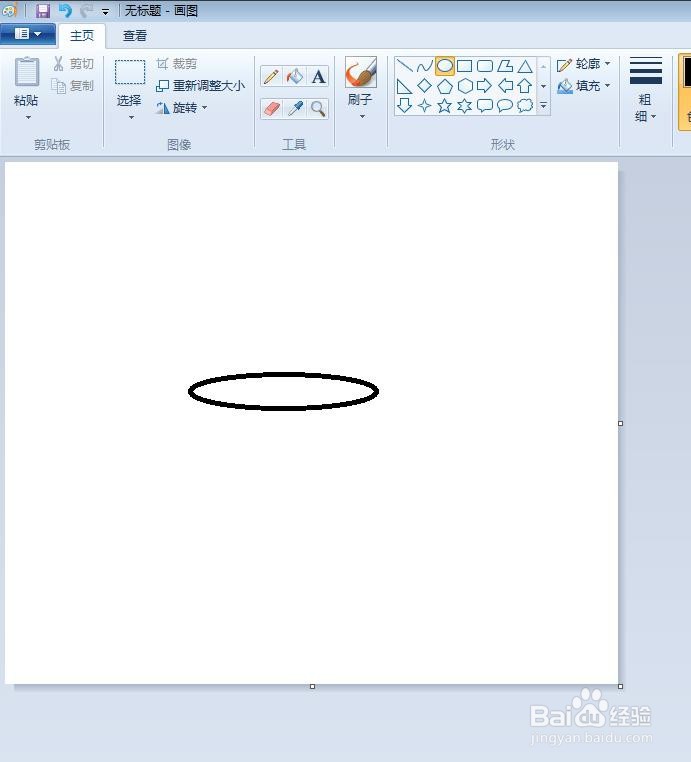Choose the Pentagon shape
The width and height of the screenshot is (691, 762).
[445, 86]
